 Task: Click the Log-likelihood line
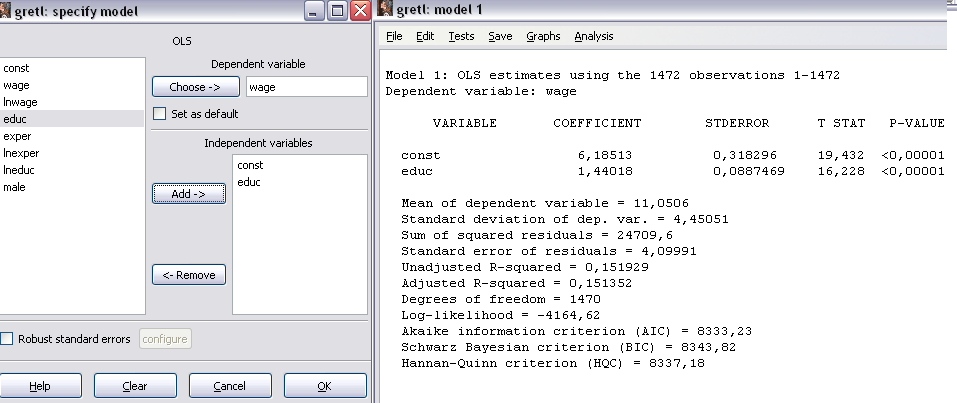(x=501, y=316)
